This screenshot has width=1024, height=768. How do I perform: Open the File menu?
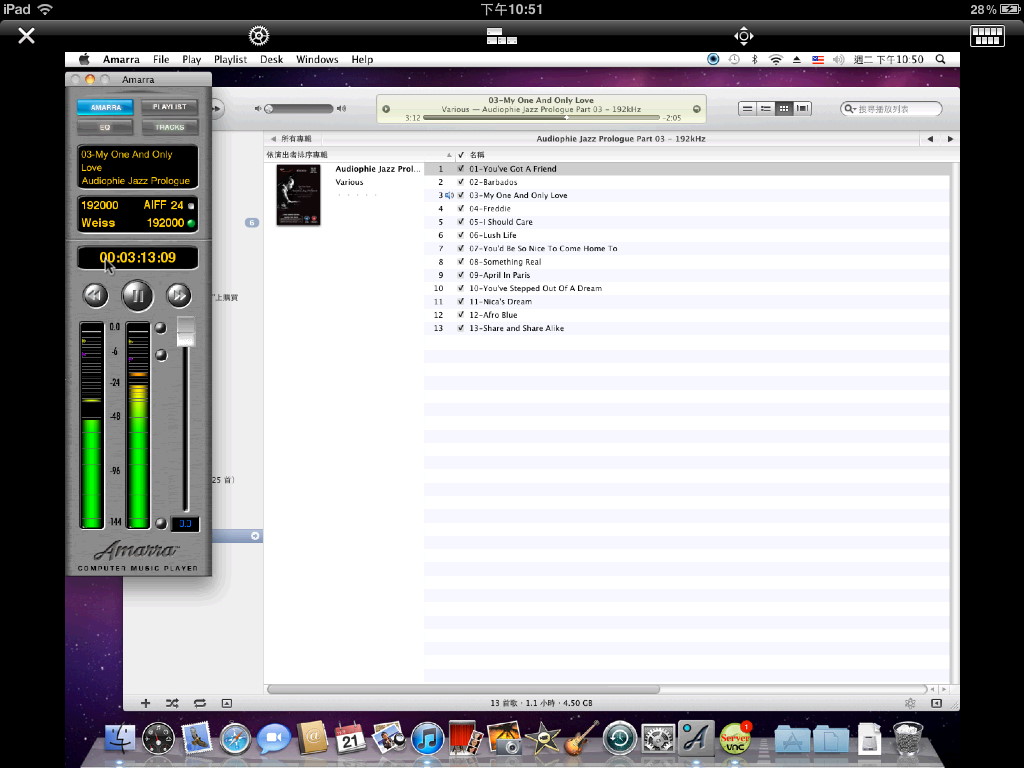point(161,59)
